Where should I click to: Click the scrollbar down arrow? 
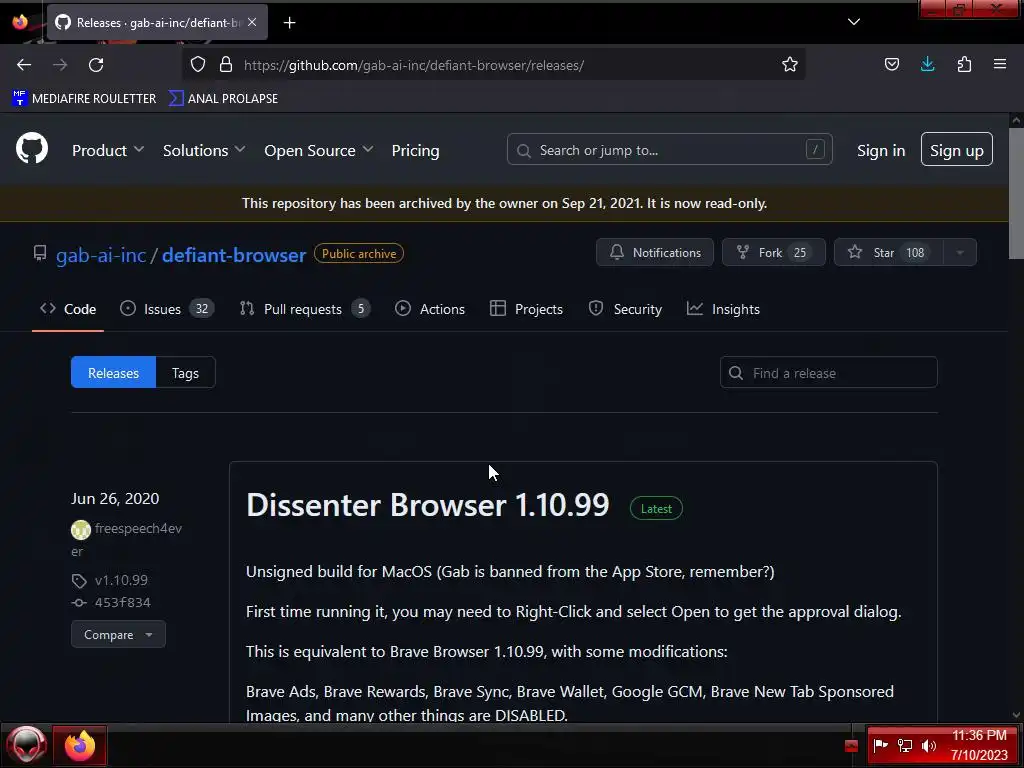[1016, 715]
